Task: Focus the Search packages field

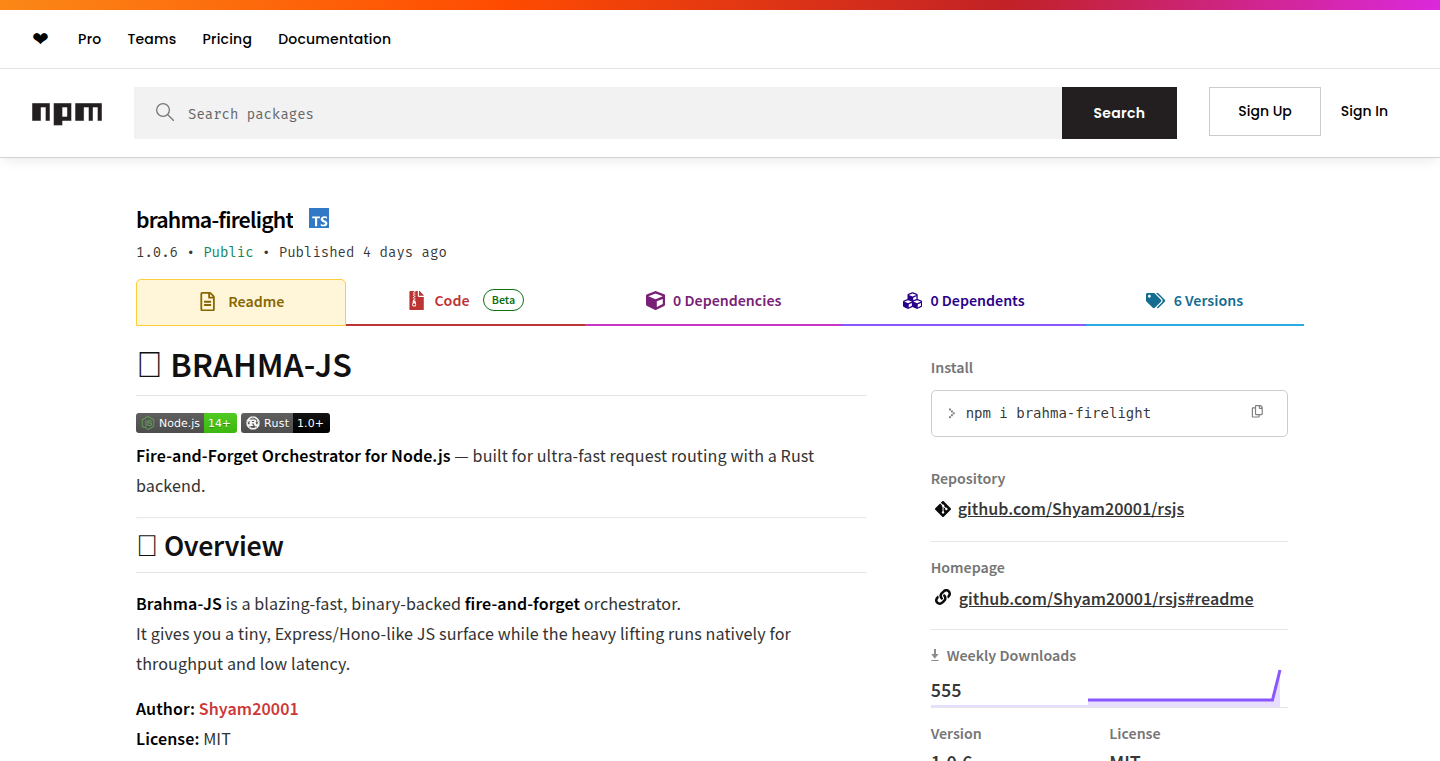Action: click(x=598, y=113)
